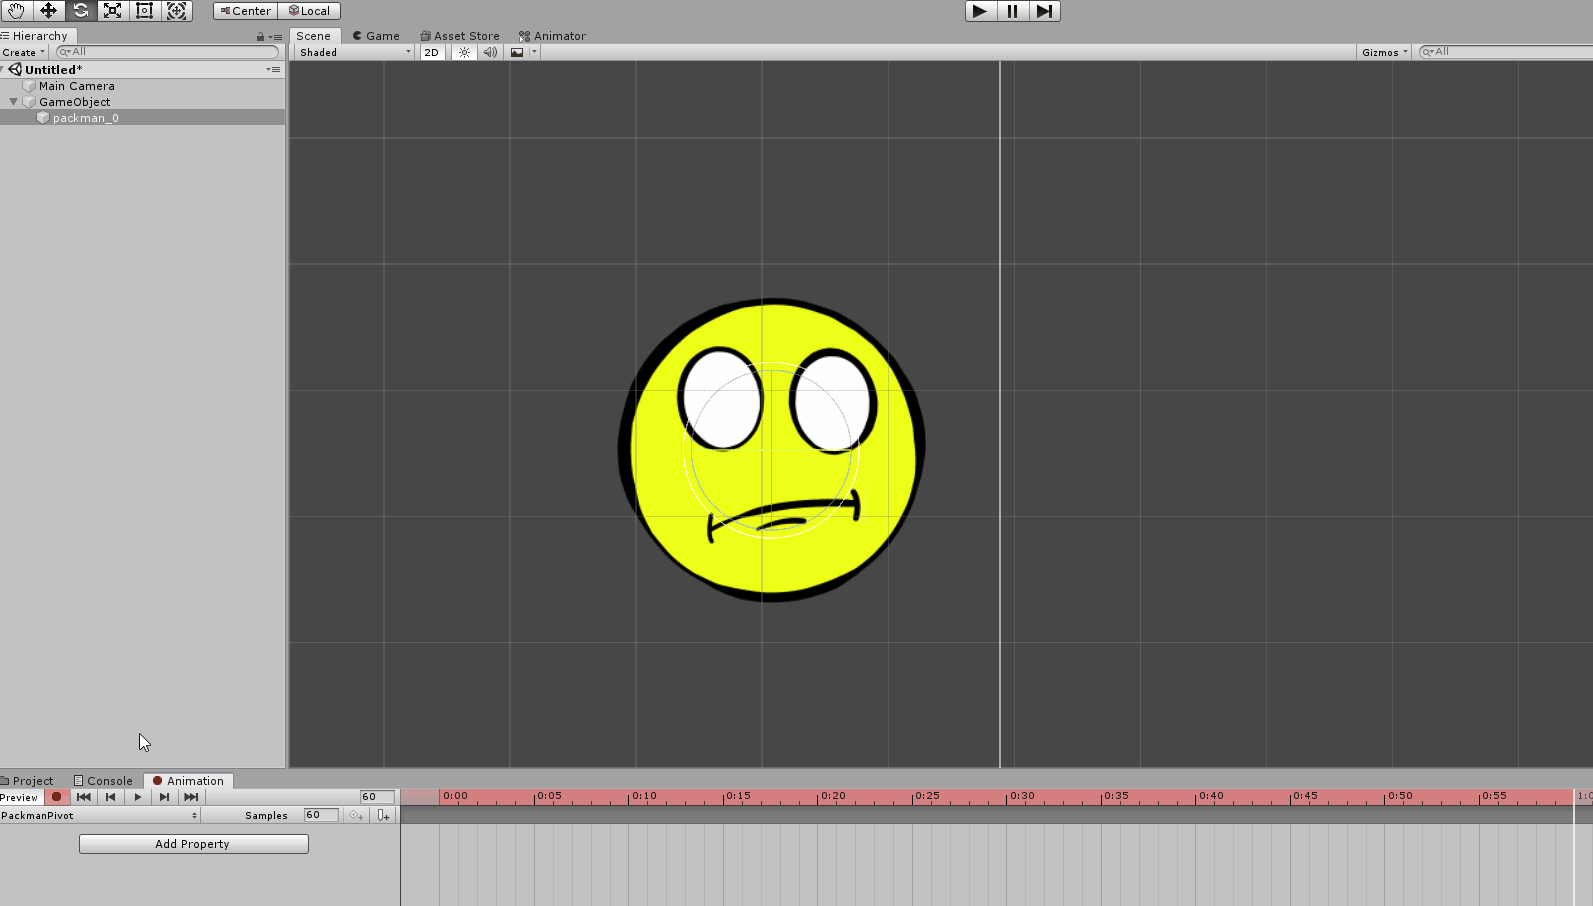The image size is (1593, 906).
Task: Click the Add Keyframe icon
Action: click(356, 816)
